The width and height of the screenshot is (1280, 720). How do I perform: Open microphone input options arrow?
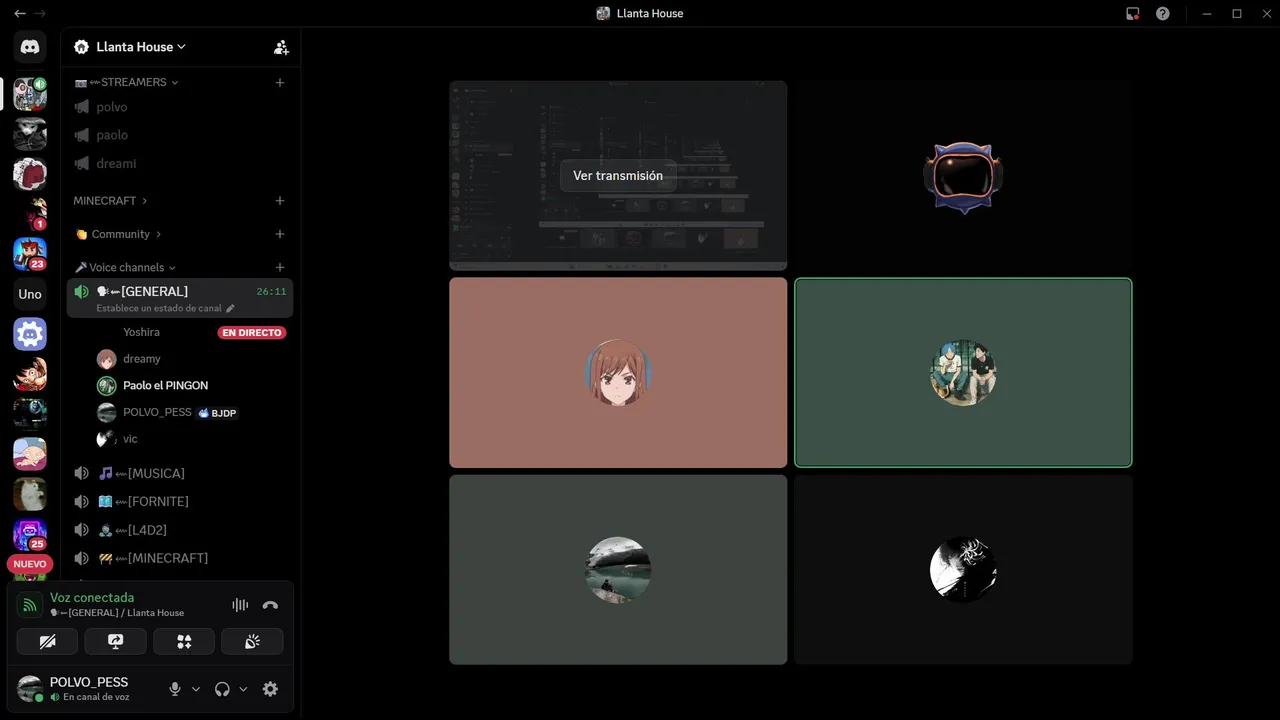[x=195, y=689]
